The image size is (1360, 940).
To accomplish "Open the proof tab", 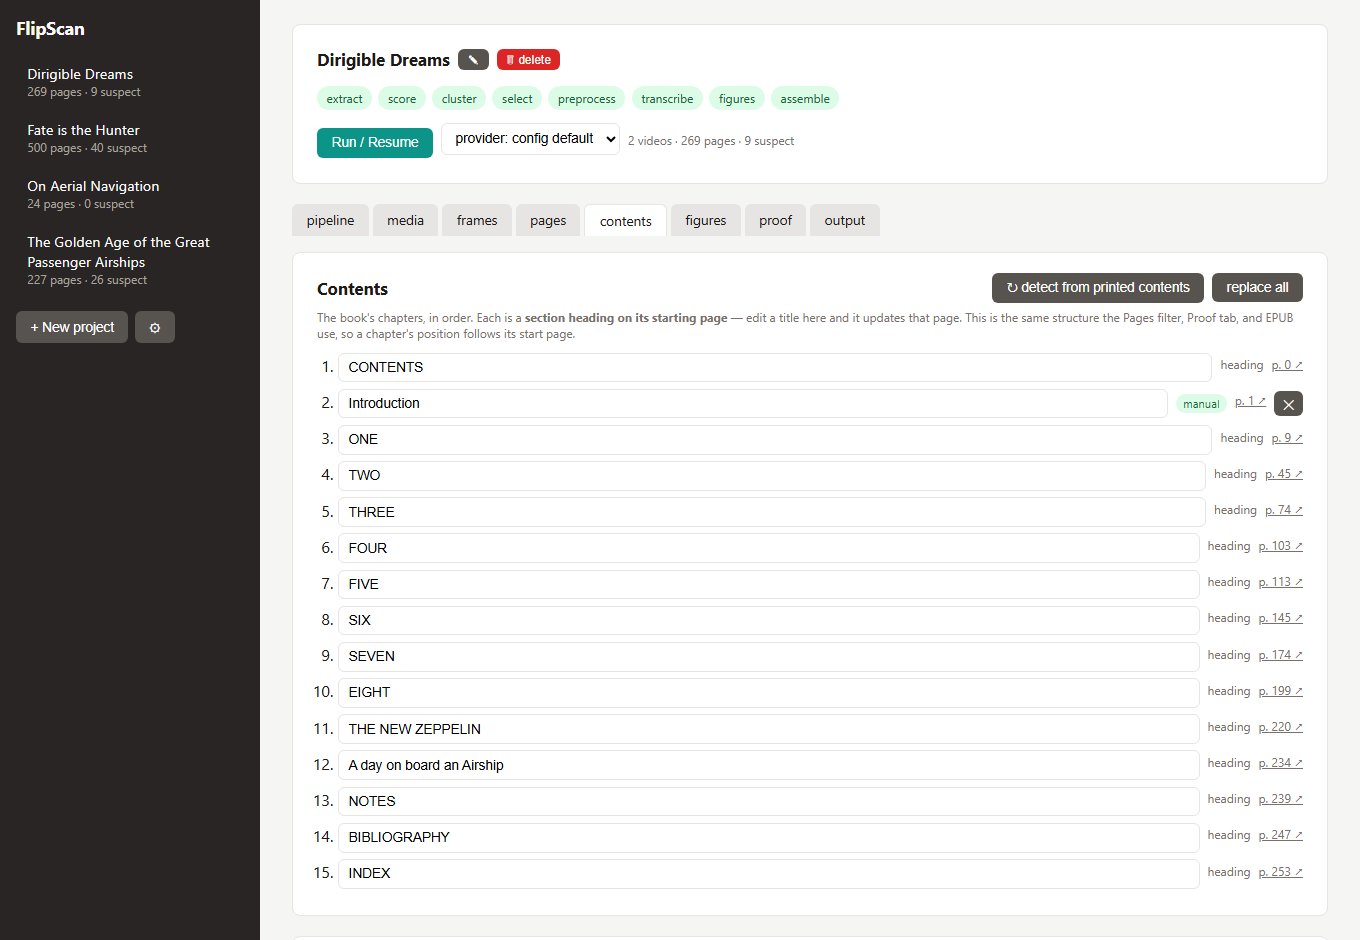I will [x=775, y=220].
